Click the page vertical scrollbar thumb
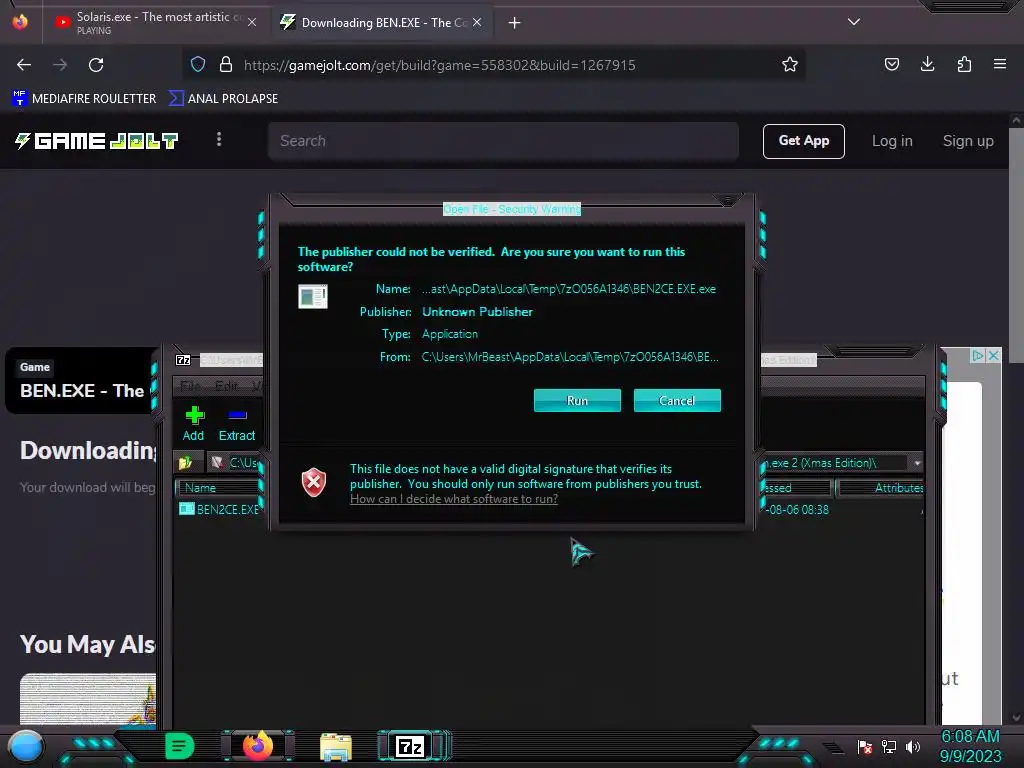Viewport: 1024px width, 768px height. [x=1016, y=245]
